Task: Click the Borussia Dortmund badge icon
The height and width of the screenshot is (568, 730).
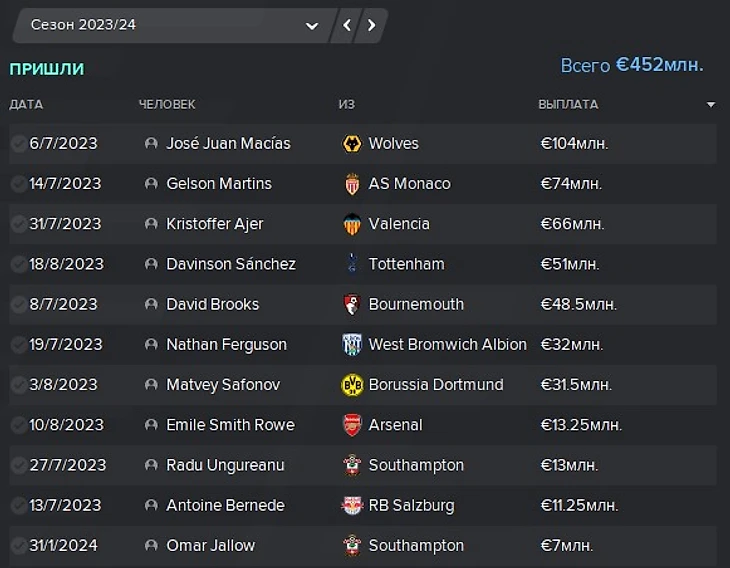Action: click(351, 385)
